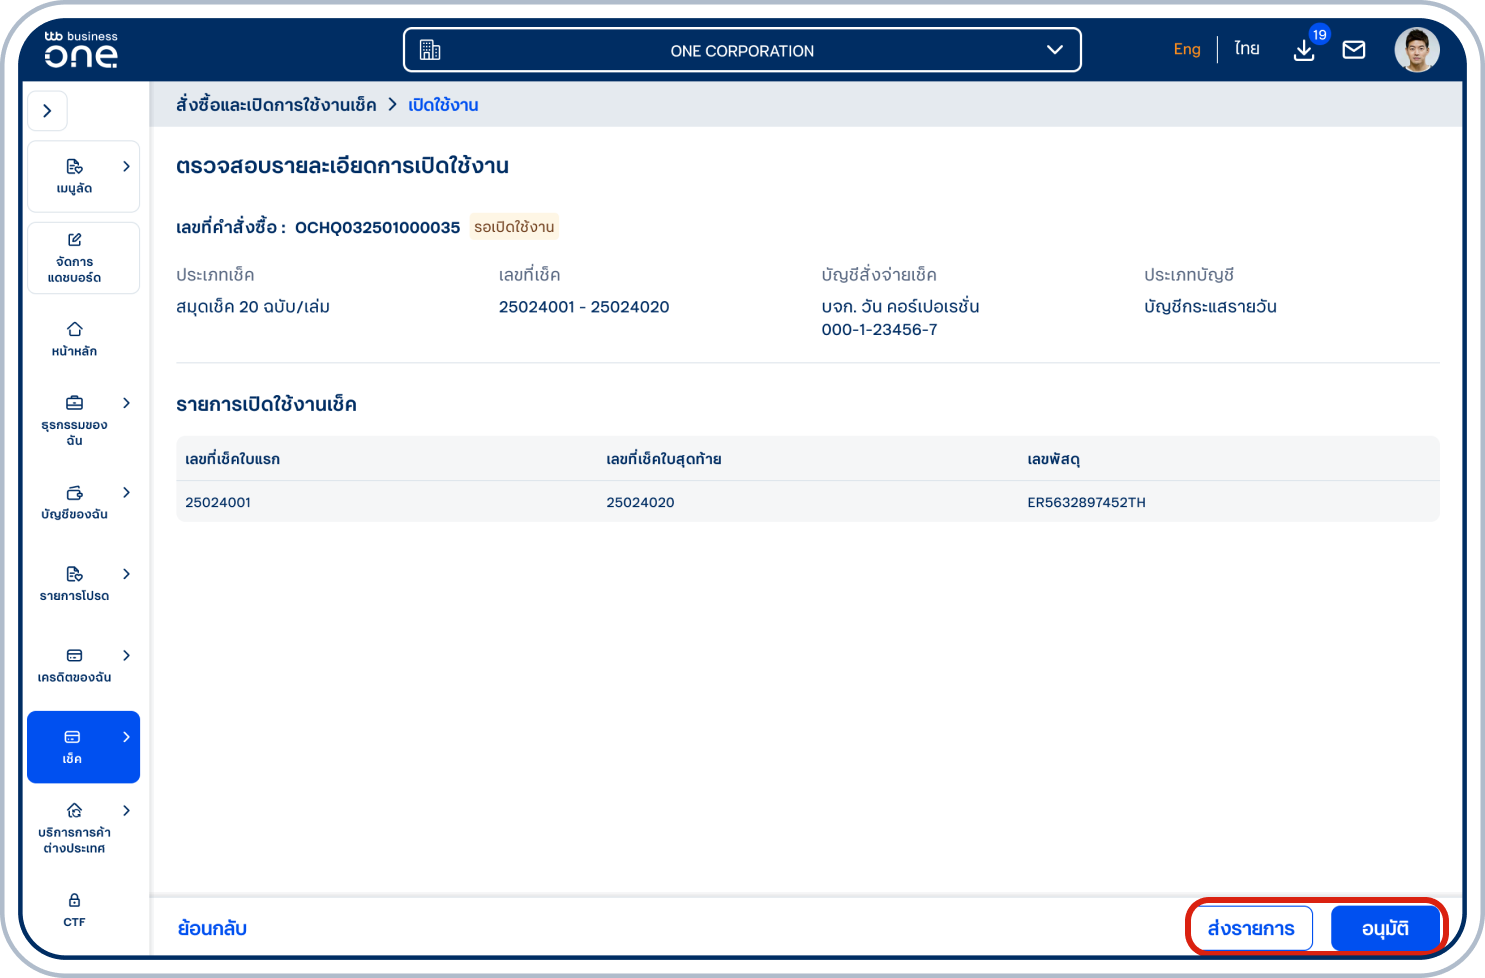Open the mail inbox envelope icon
The image size is (1485, 978).
(1354, 50)
